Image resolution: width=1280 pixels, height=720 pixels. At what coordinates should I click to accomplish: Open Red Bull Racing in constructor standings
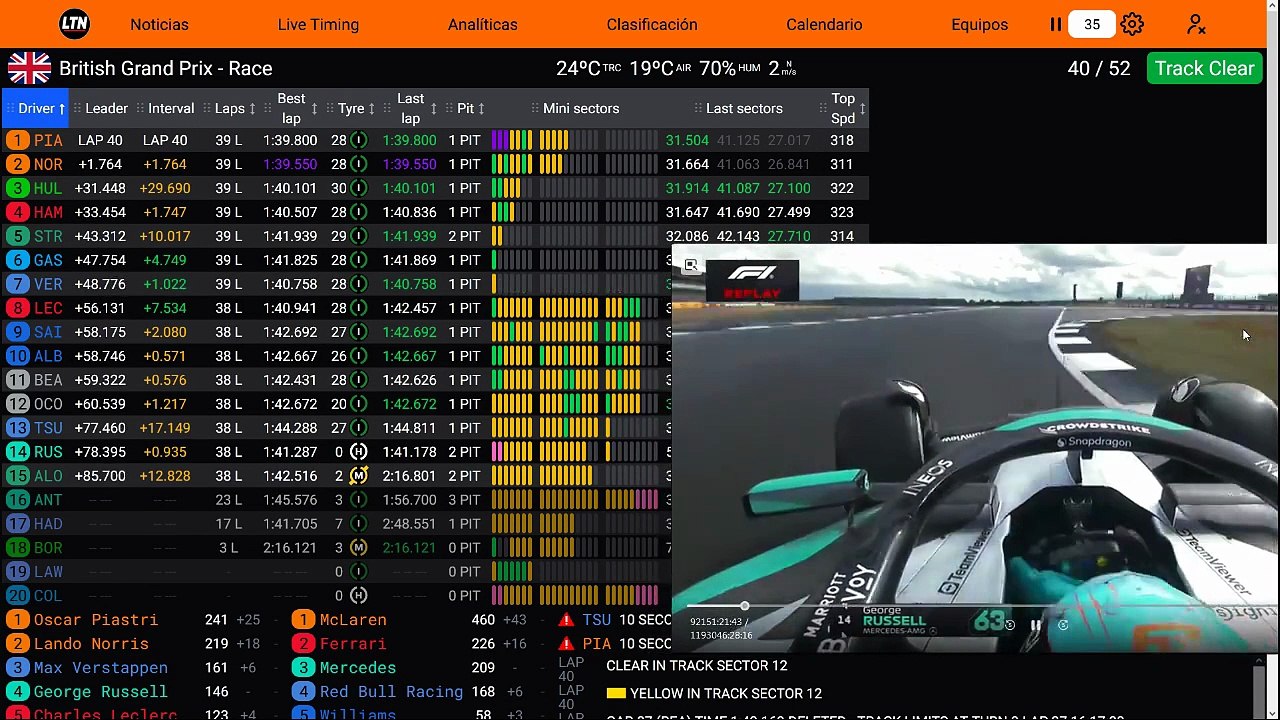(x=391, y=692)
